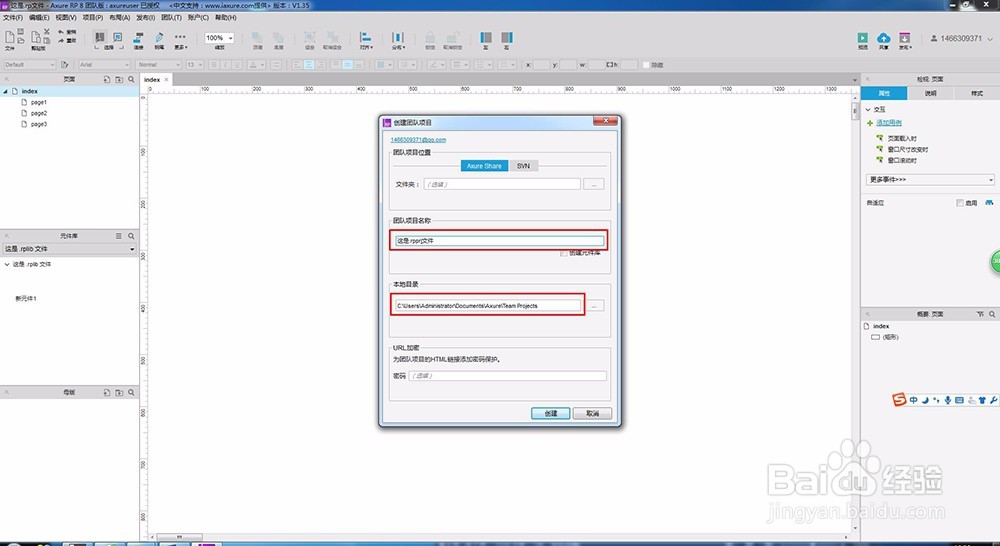1000x546 pixels.
Task: Open the Distribute dropdown
Action: [x=398, y=40]
